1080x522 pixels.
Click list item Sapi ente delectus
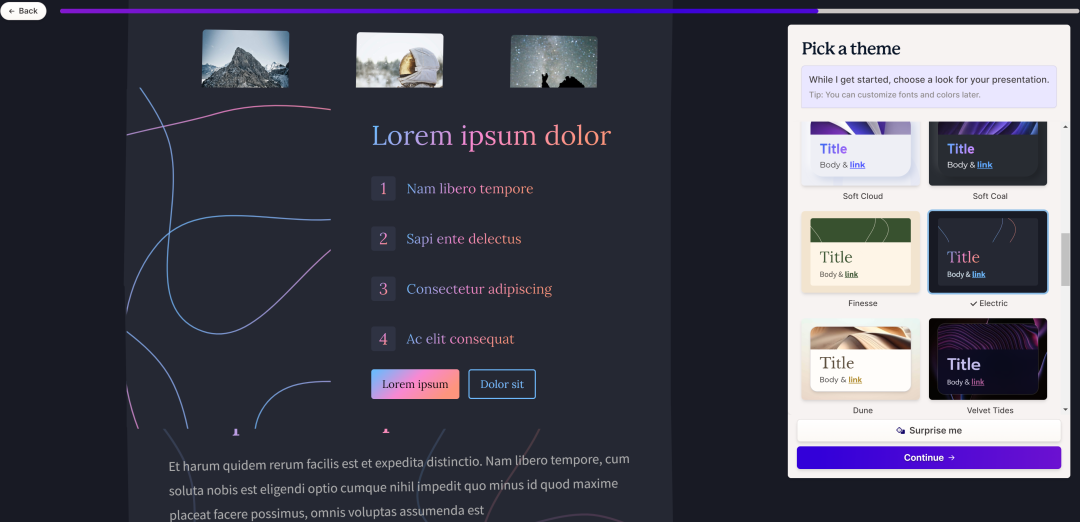pos(464,239)
